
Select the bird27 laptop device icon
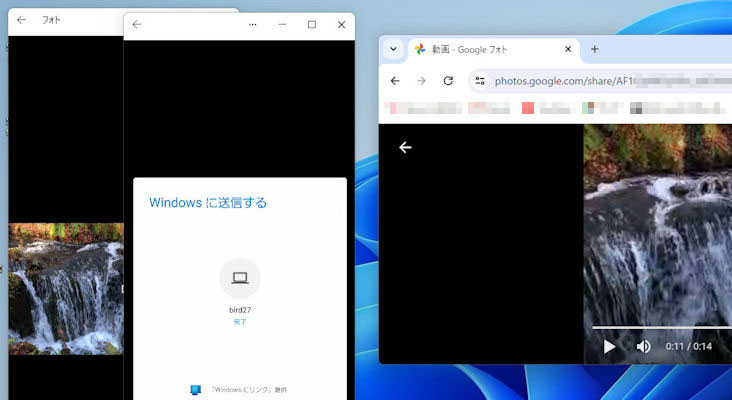point(240,278)
